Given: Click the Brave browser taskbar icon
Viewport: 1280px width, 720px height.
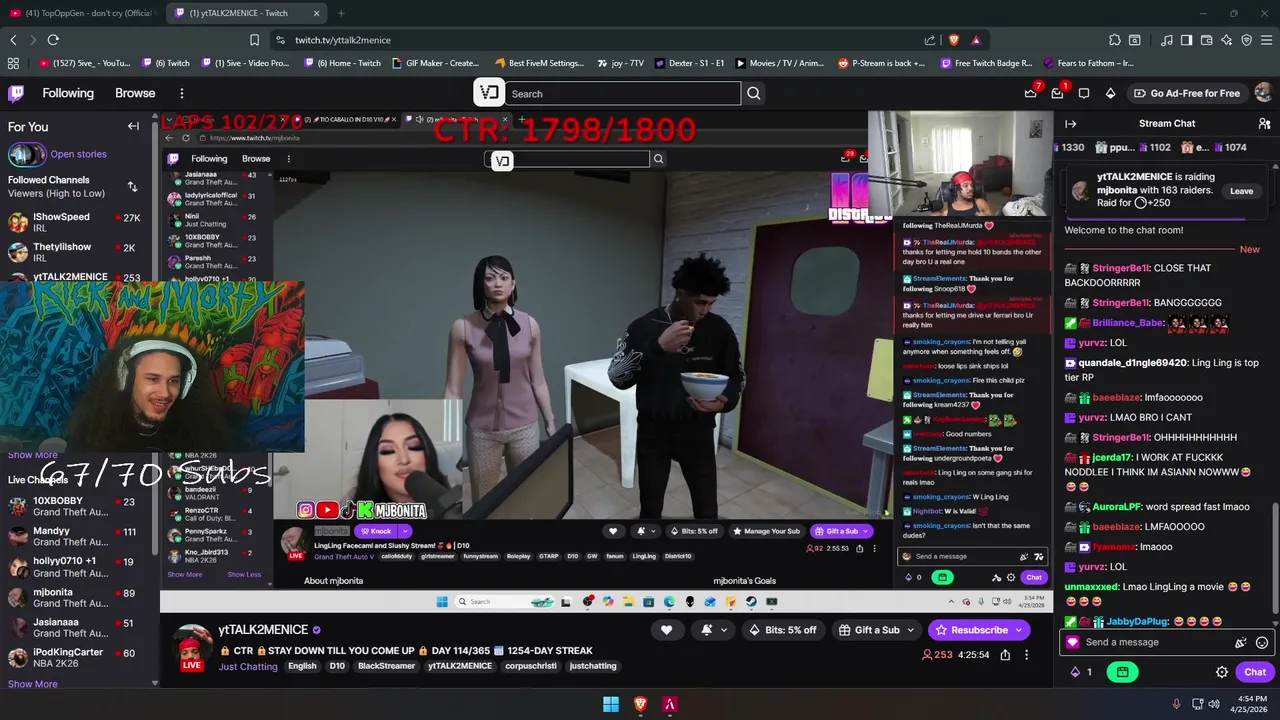Looking at the screenshot, I should tap(640, 704).
